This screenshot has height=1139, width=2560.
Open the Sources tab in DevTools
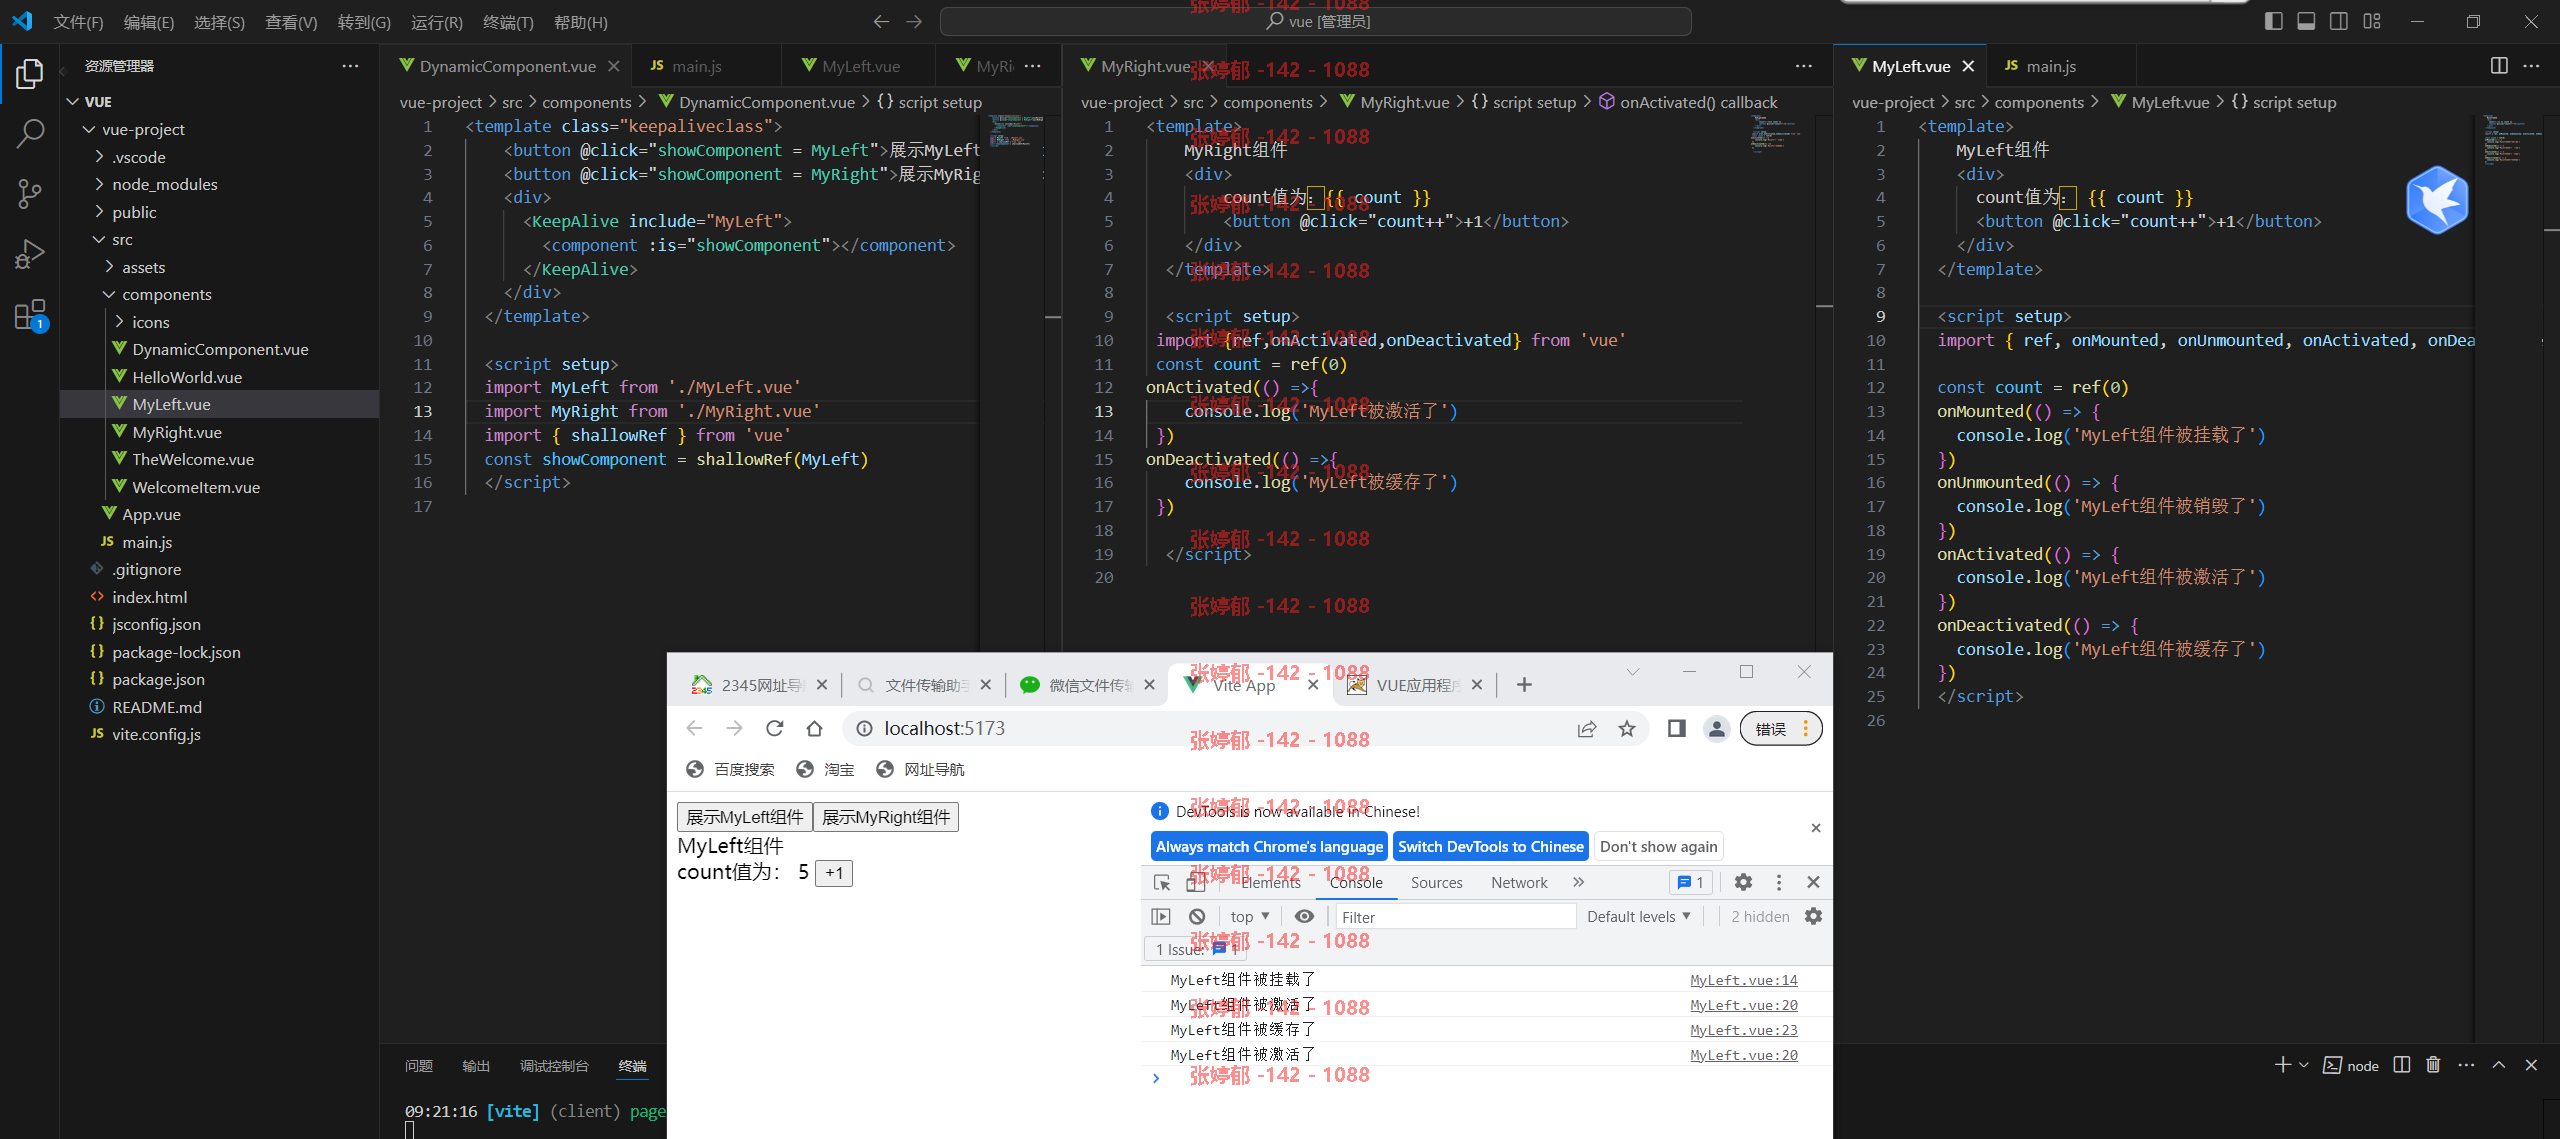pyautogui.click(x=1436, y=882)
